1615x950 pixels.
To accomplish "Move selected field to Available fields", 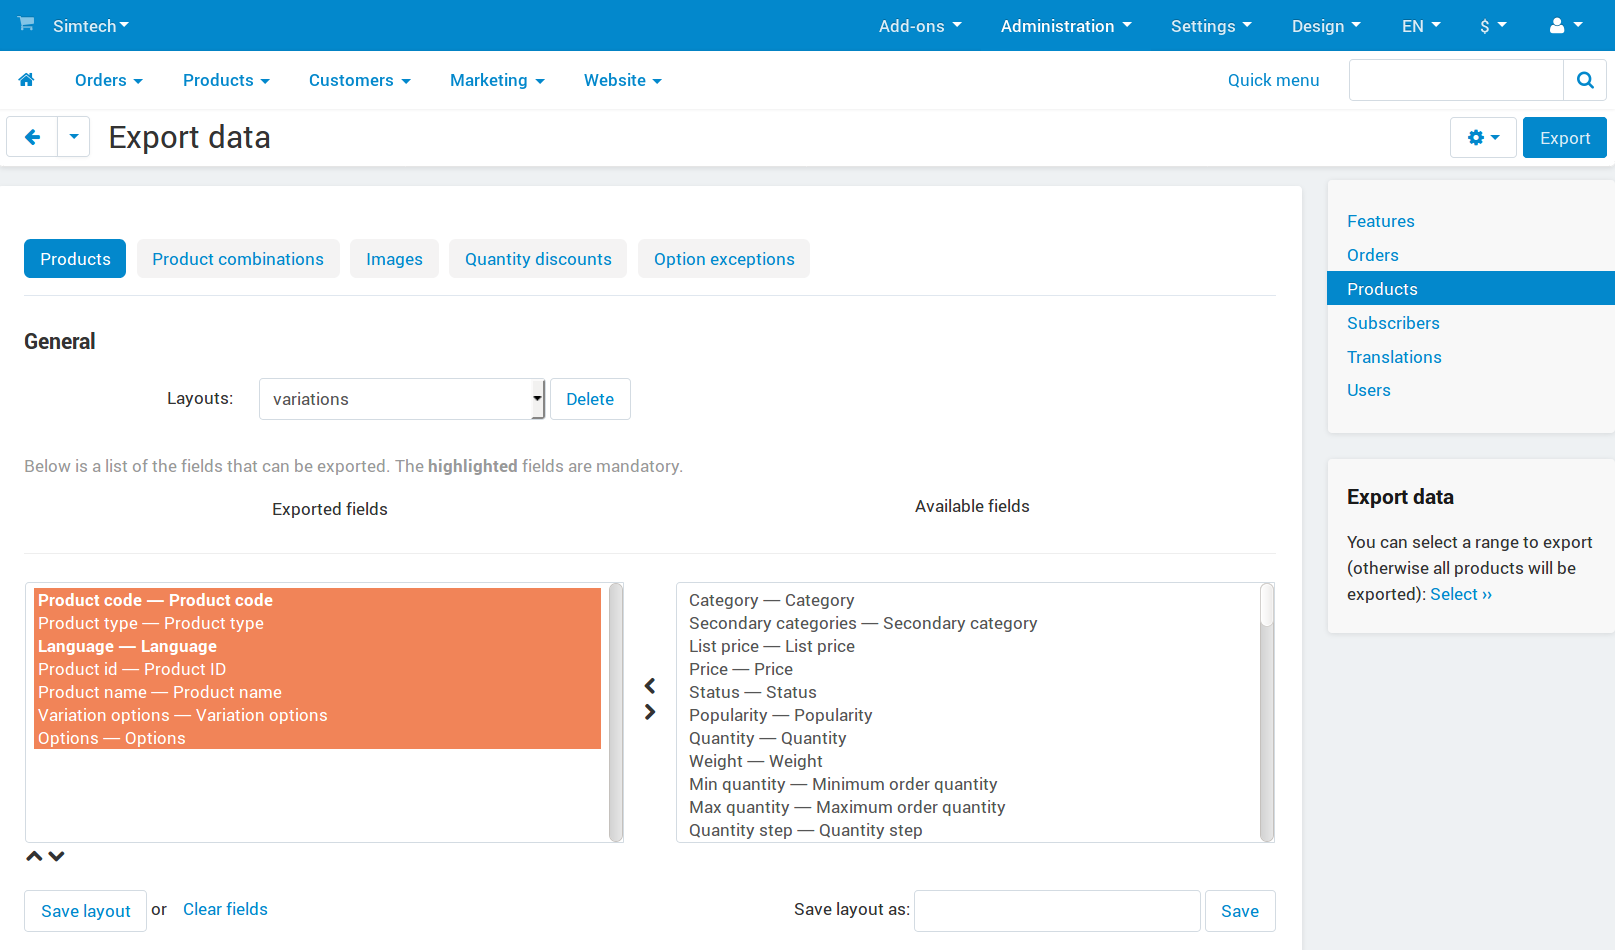I will coord(650,712).
